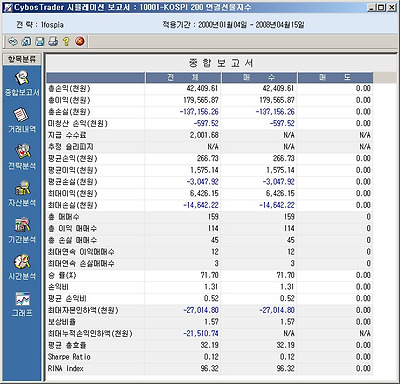Viewport: 400px width, 384px height.
Task: Click the 매수 column header
Action: pos(259,78)
